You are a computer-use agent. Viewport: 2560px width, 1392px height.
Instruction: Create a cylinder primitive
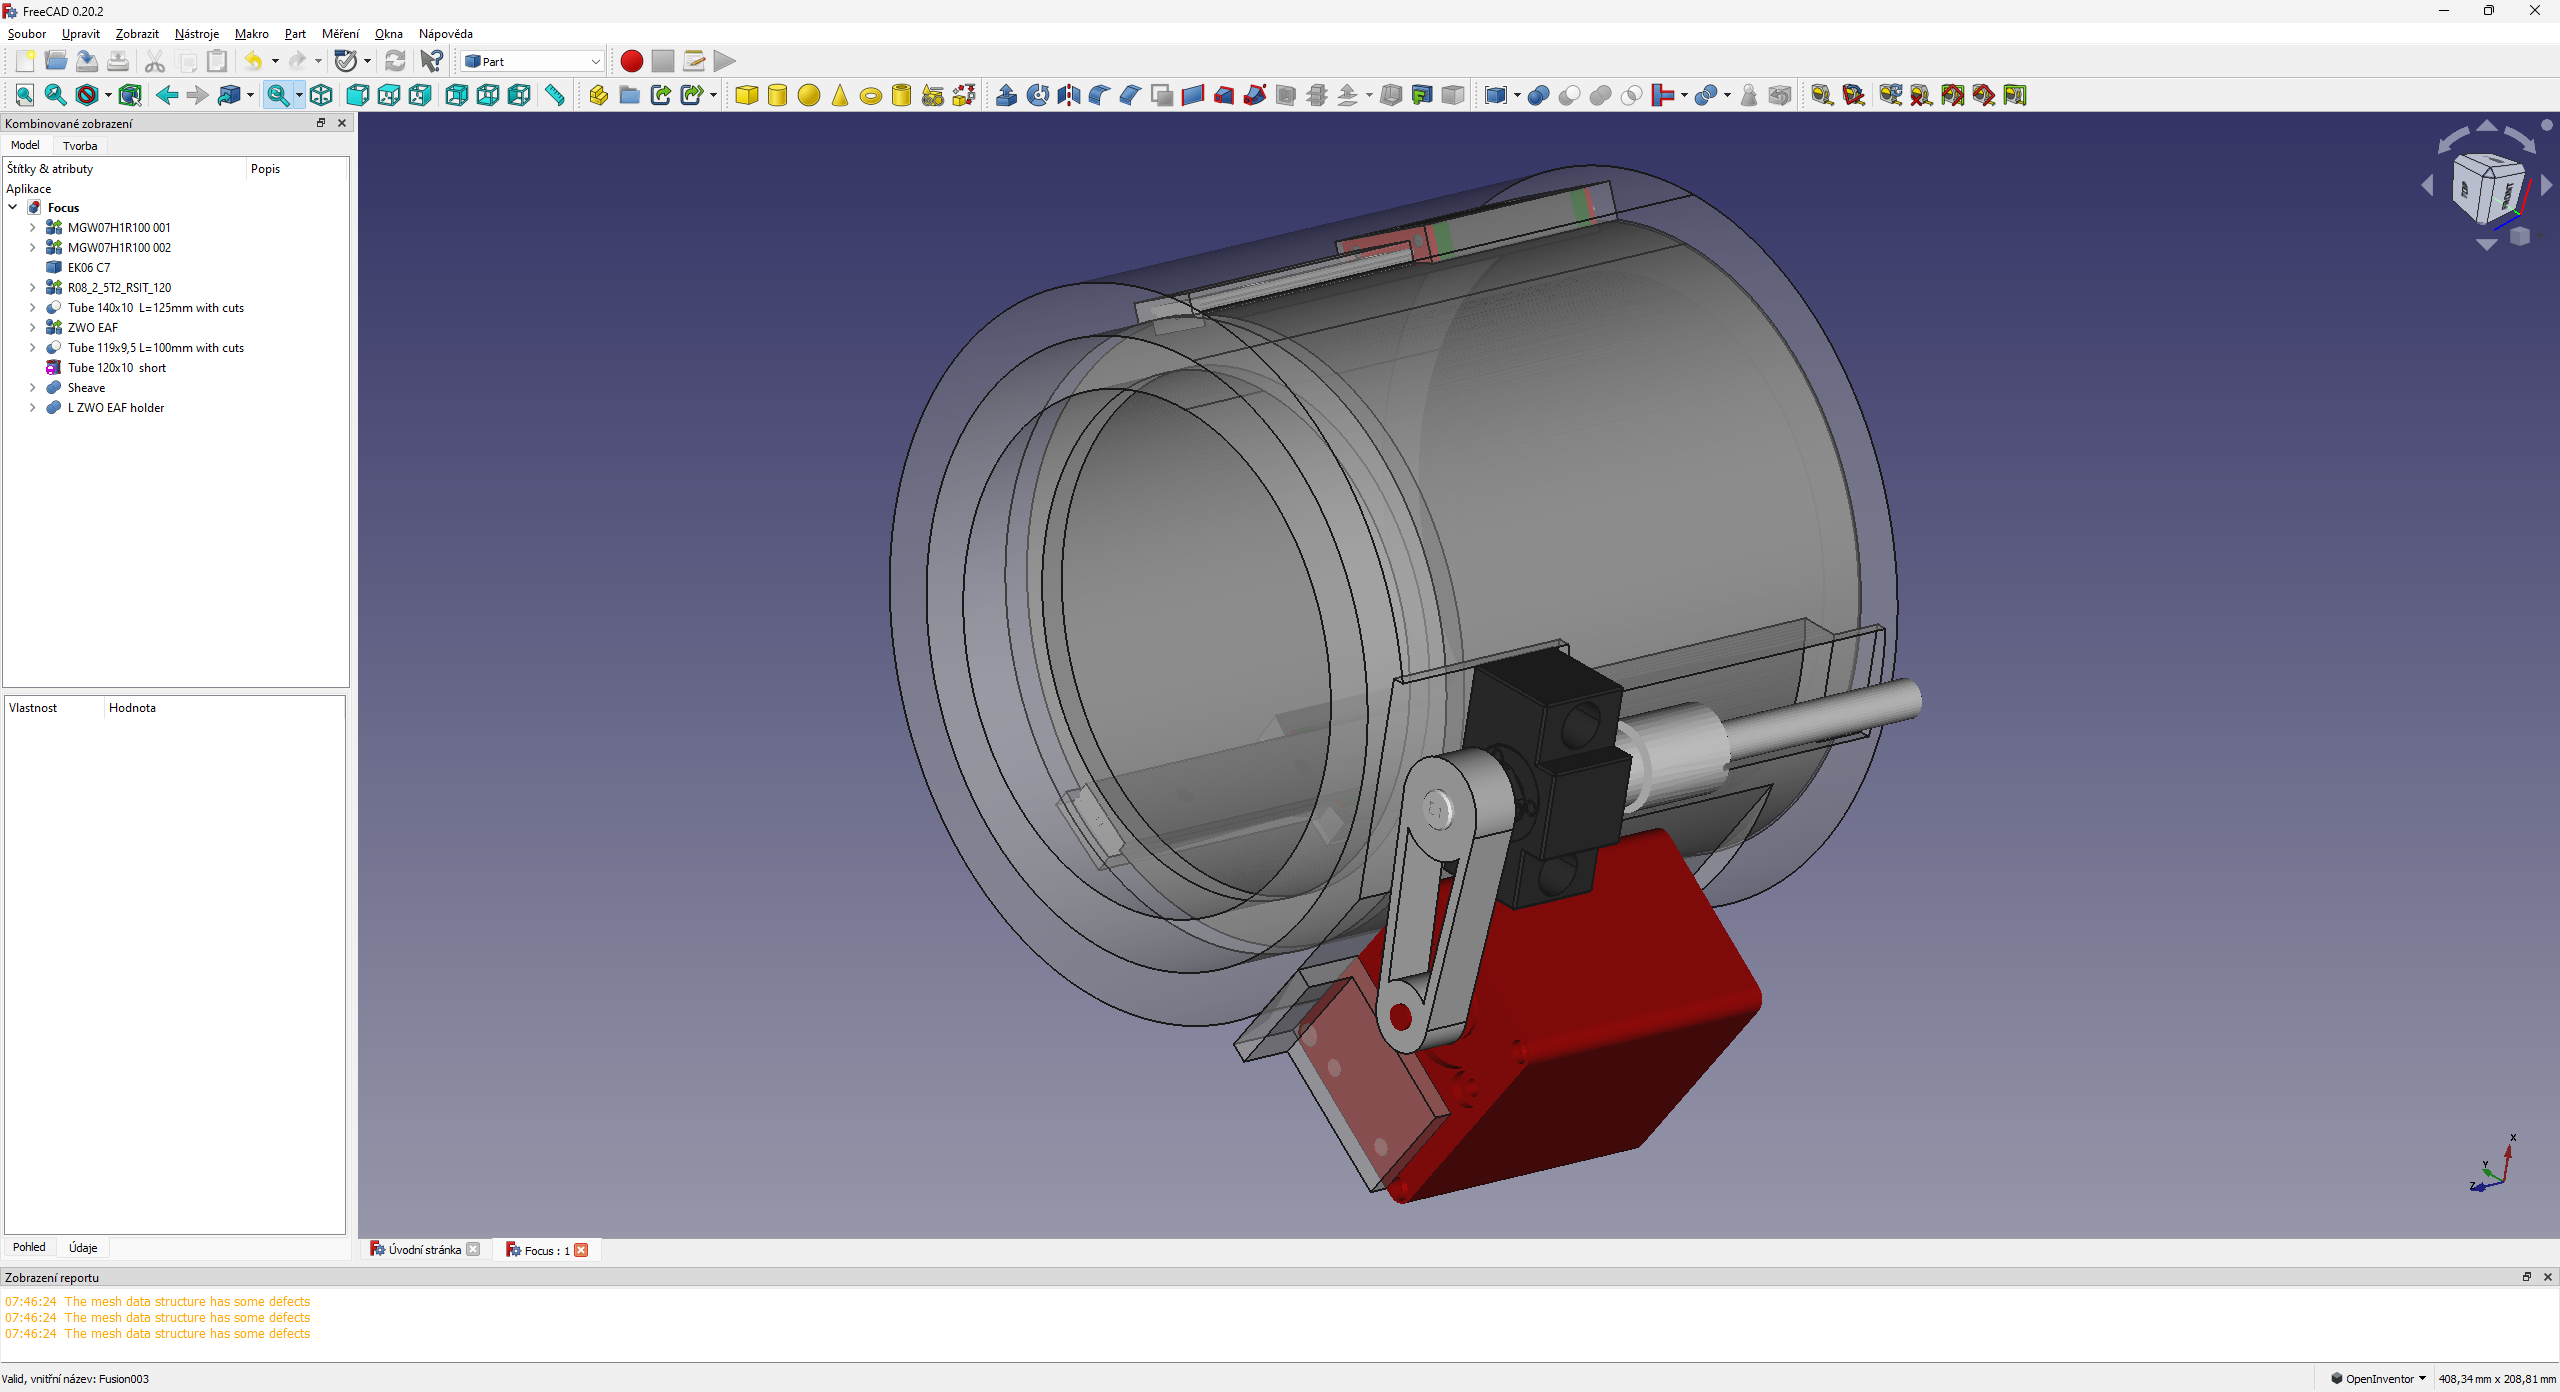[x=777, y=95]
